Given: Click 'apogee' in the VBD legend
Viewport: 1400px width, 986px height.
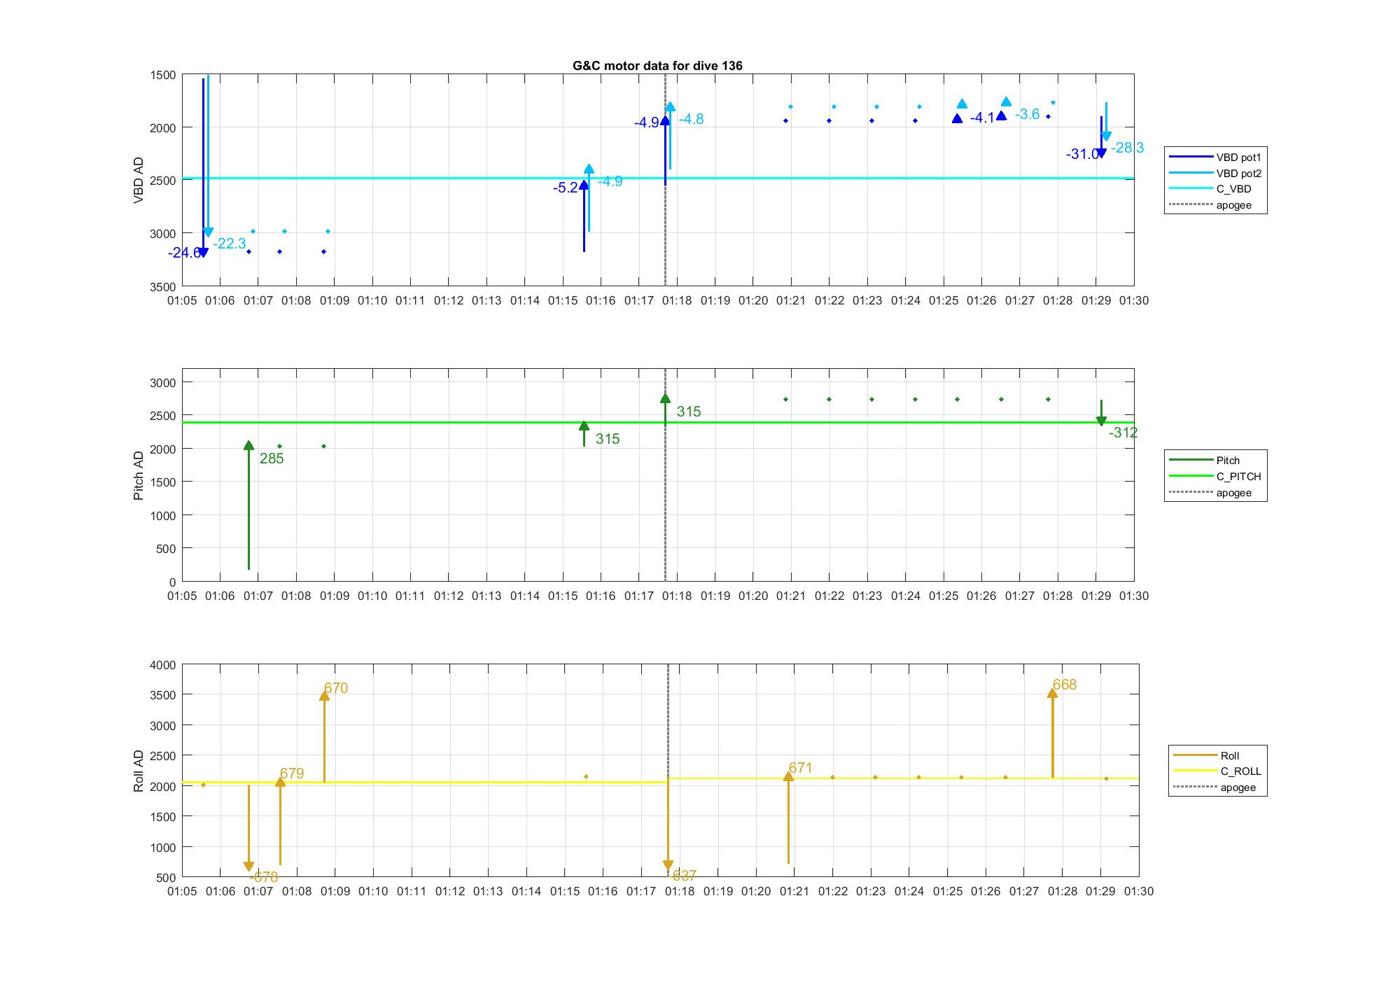Looking at the screenshot, I should [1210, 205].
